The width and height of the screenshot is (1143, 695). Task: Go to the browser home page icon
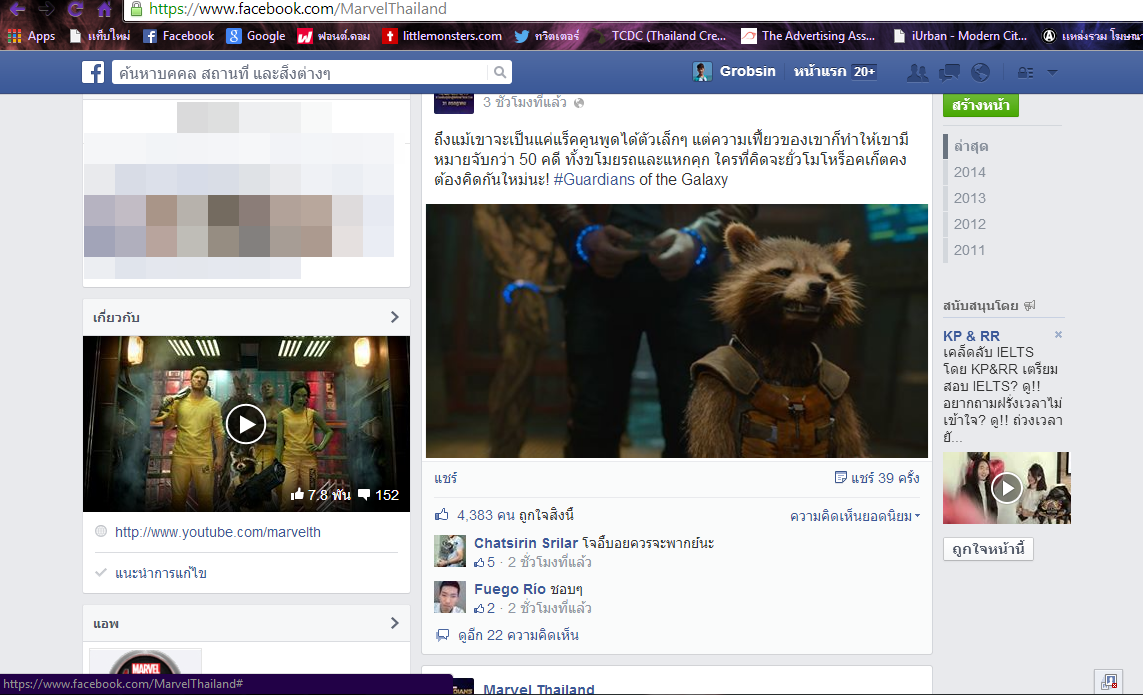coord(104,9)
